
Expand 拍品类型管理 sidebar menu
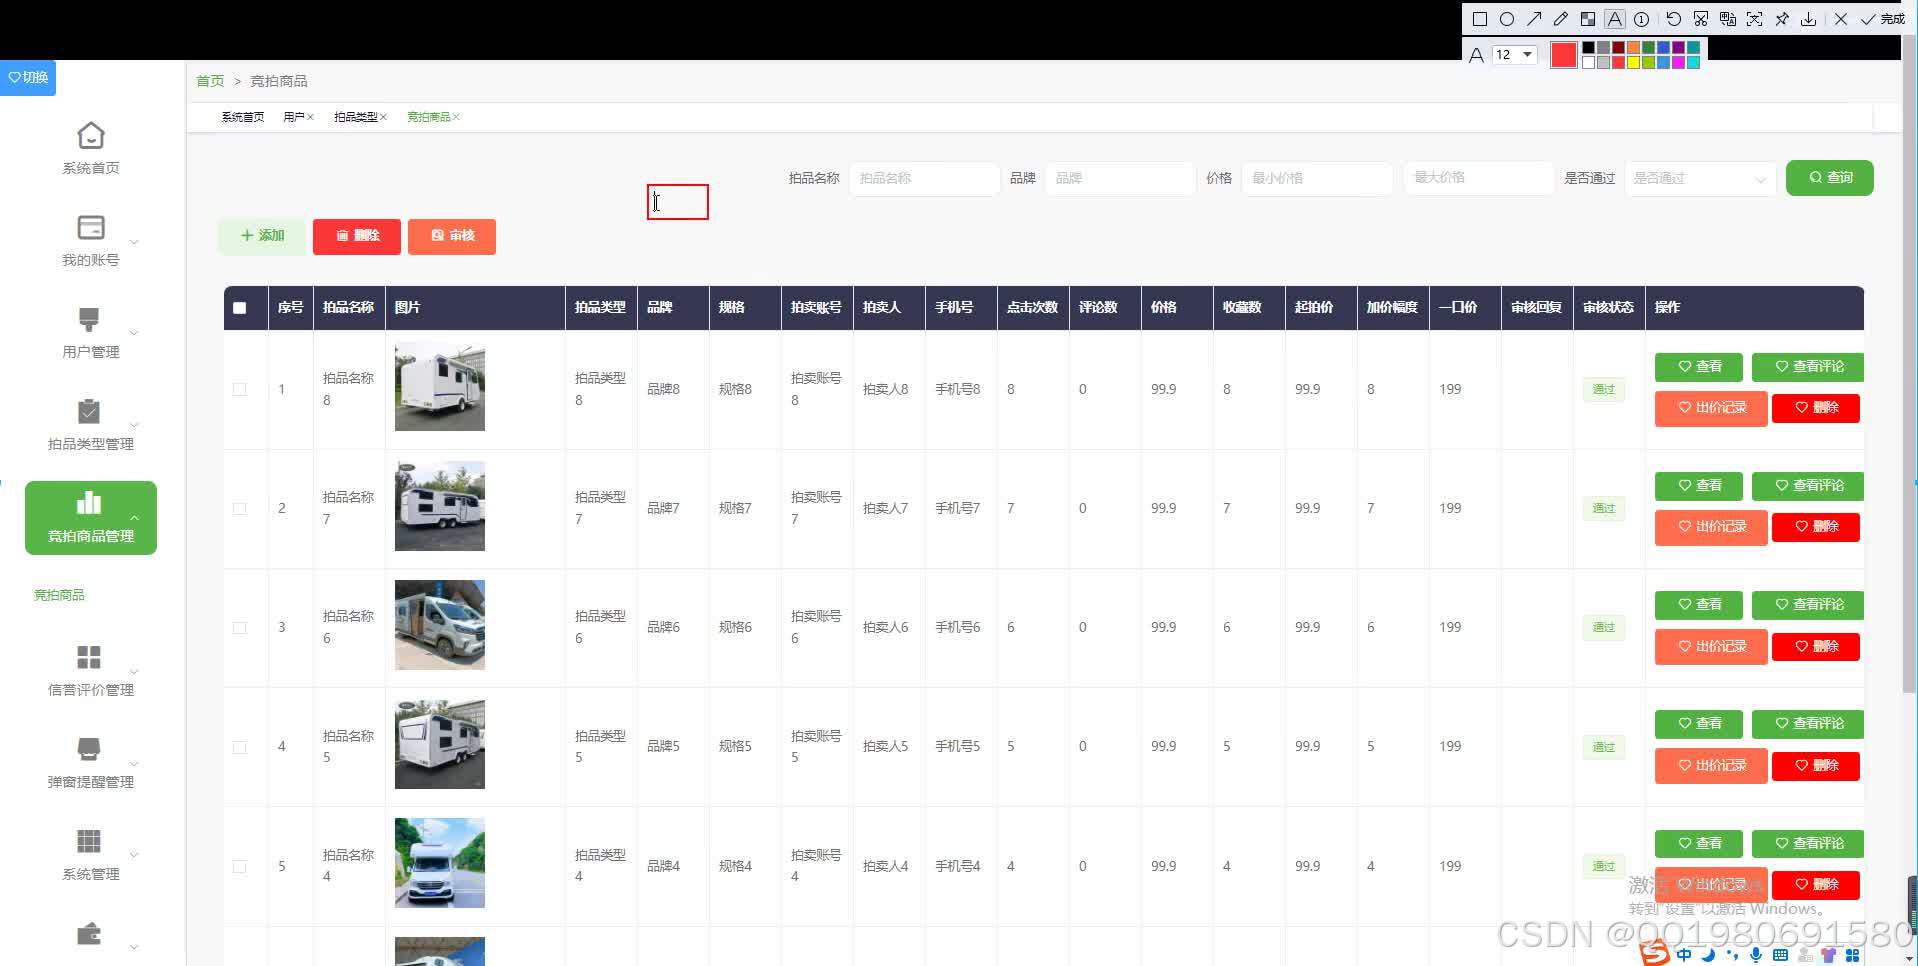tap(91, 425)
